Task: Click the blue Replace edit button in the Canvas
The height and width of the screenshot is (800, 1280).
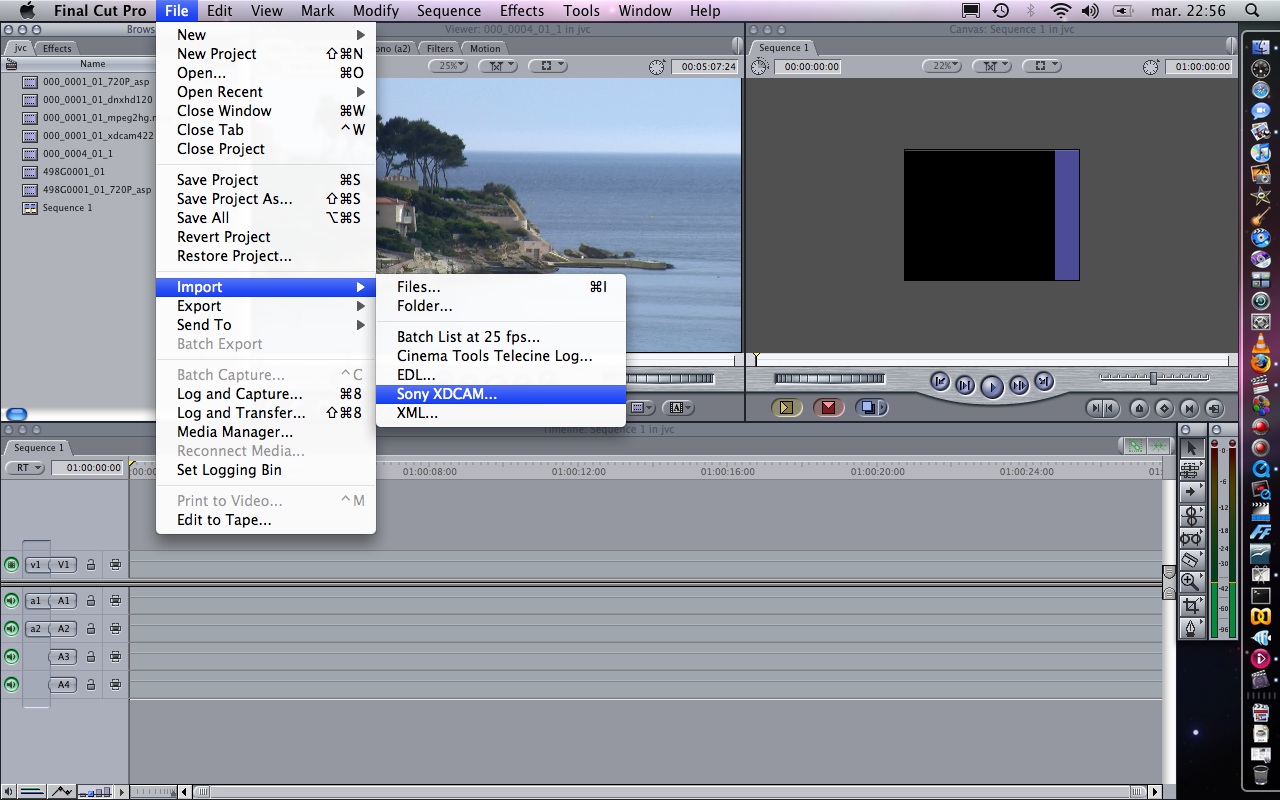Action: click(x=871, y=407)
